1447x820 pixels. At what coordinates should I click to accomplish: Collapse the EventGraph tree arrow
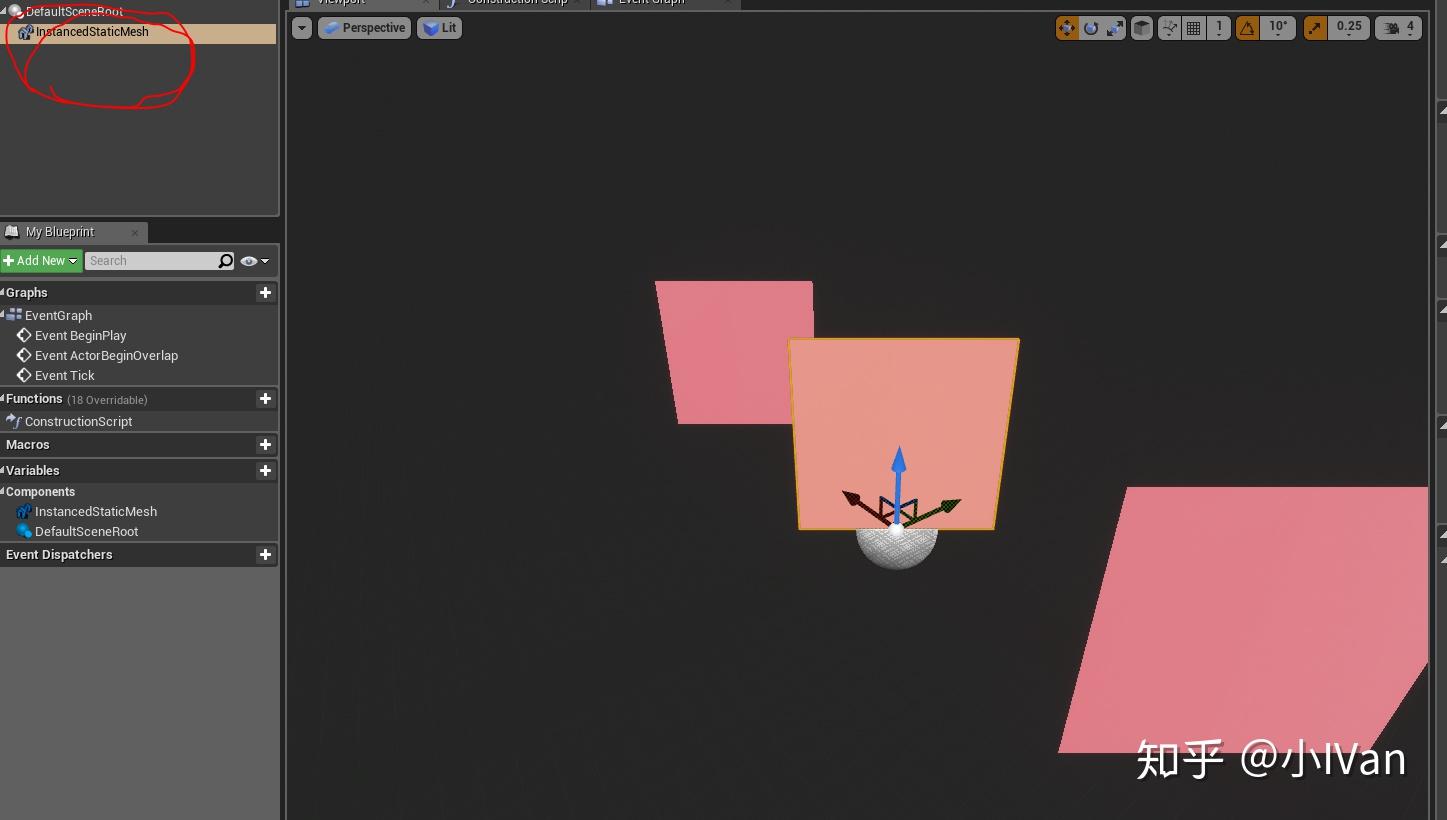pos(3,315)
